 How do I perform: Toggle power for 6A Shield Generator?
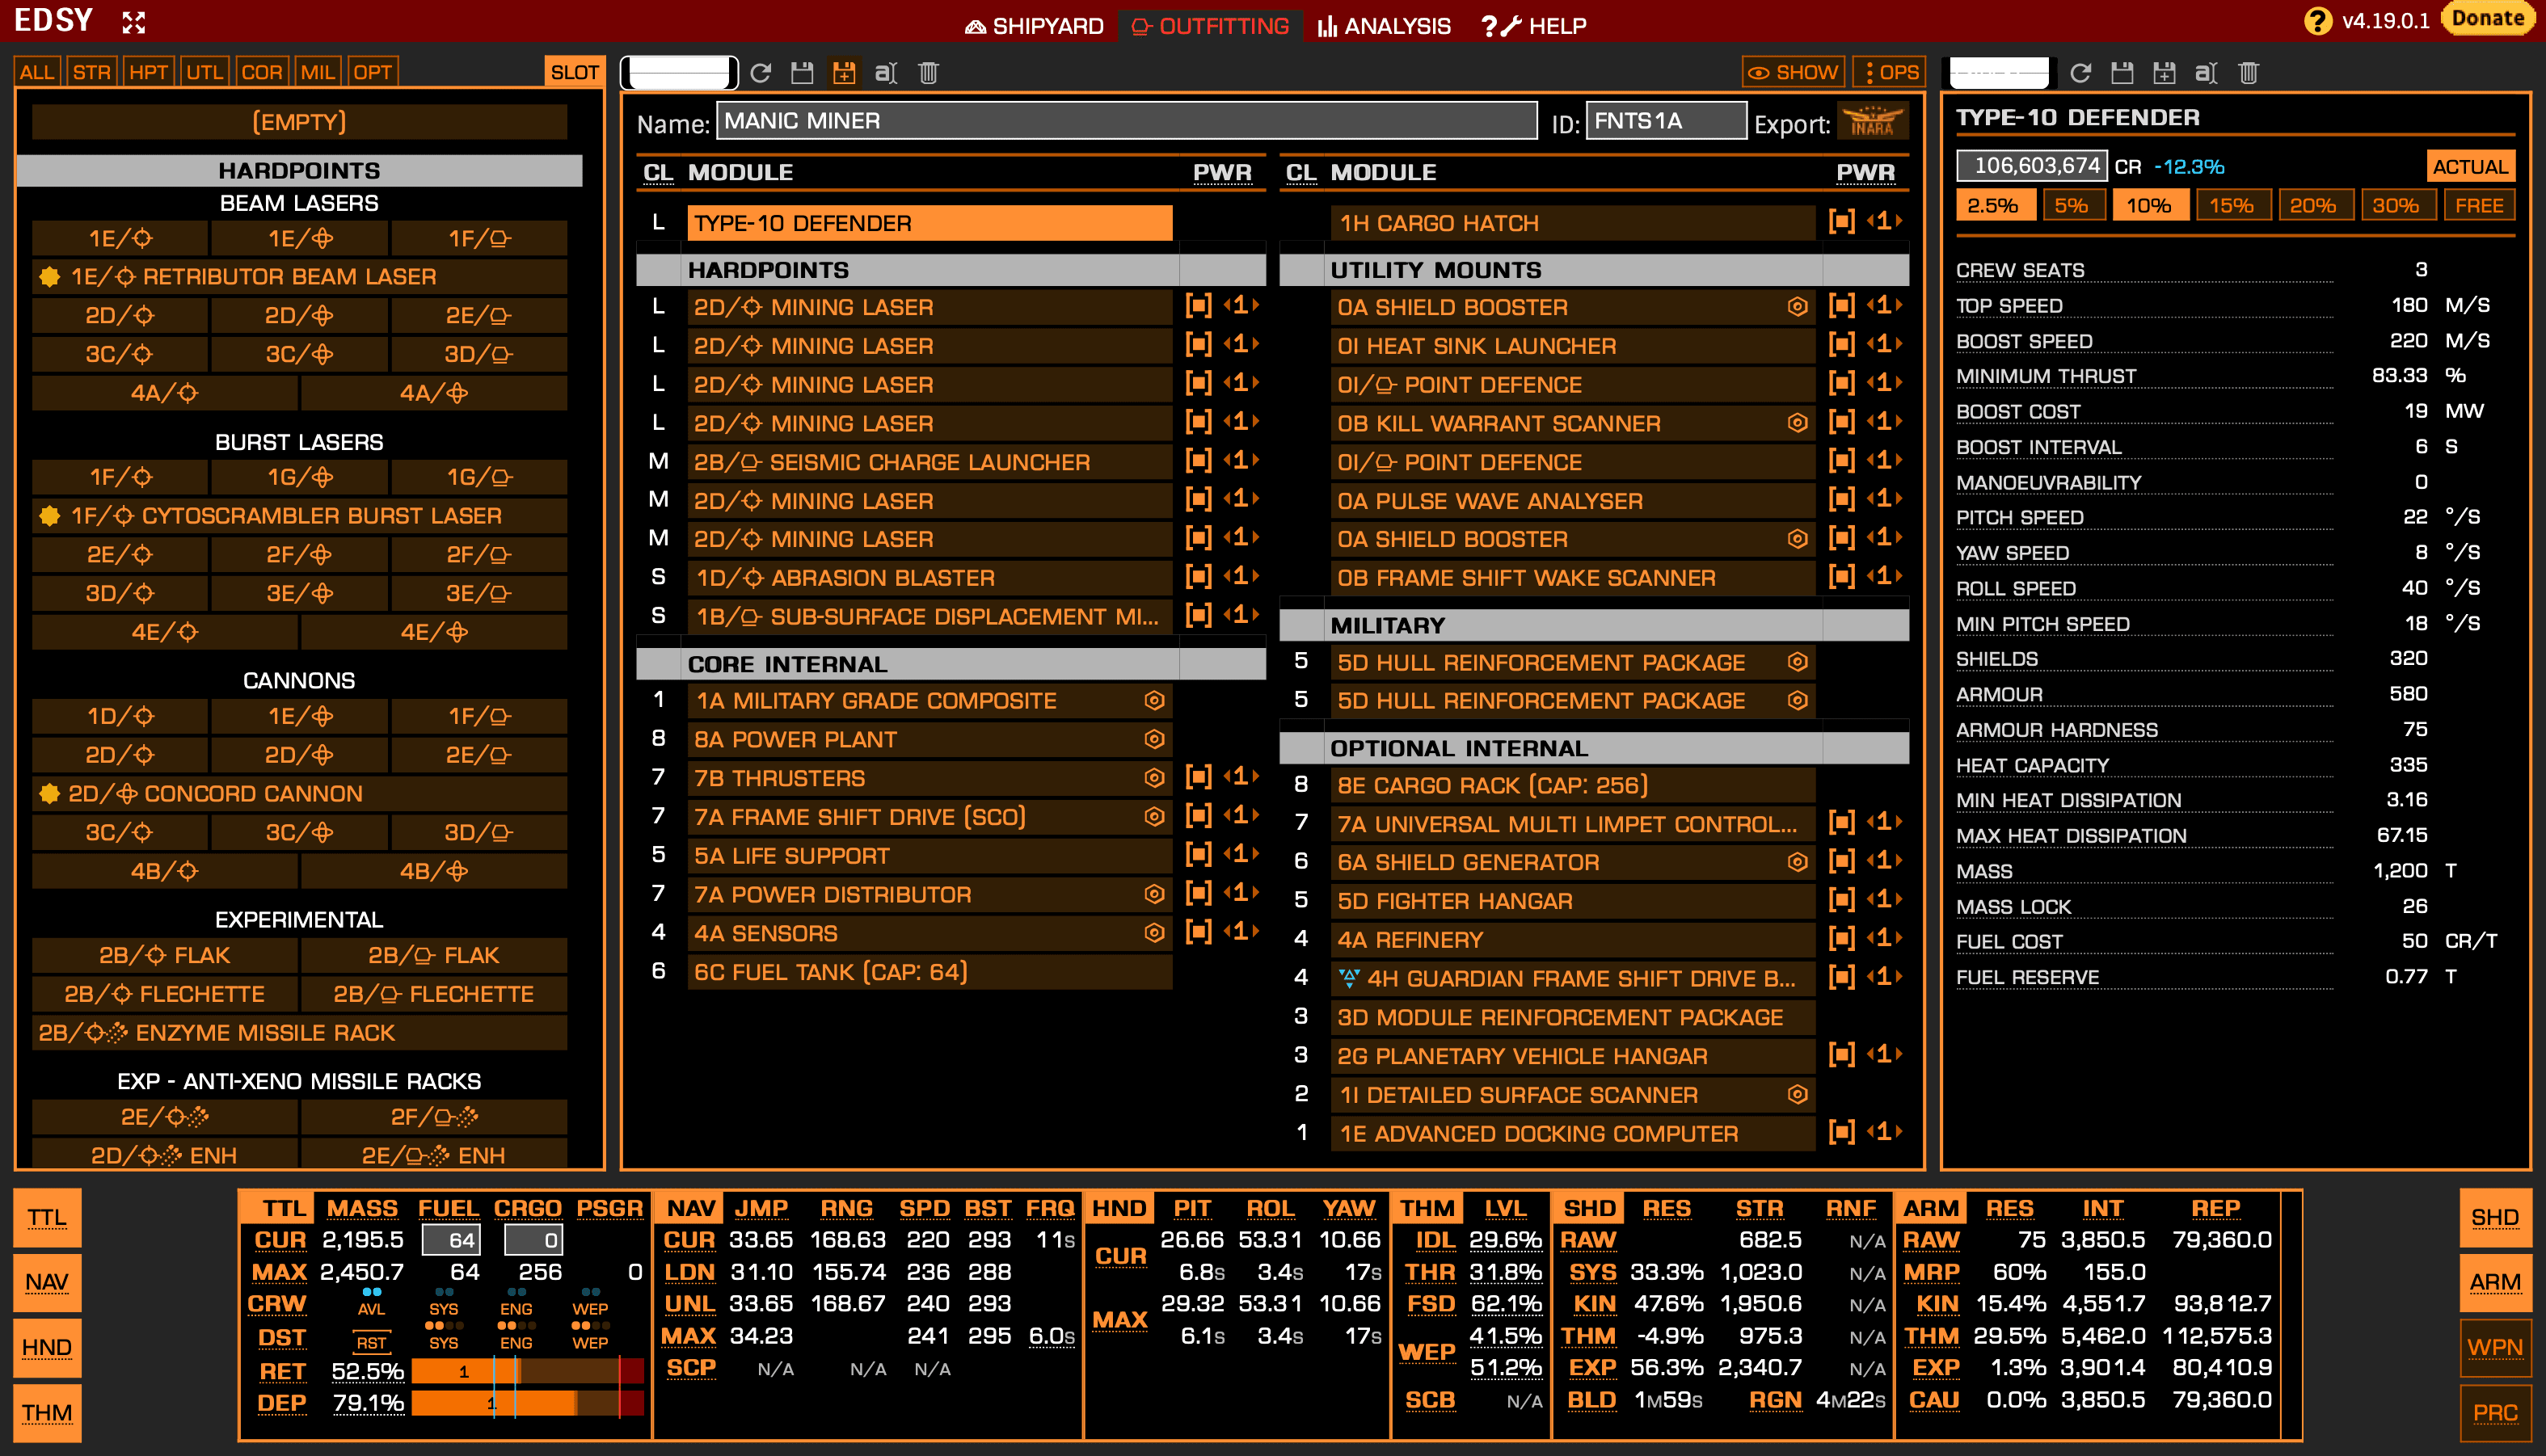(1841, 861)
